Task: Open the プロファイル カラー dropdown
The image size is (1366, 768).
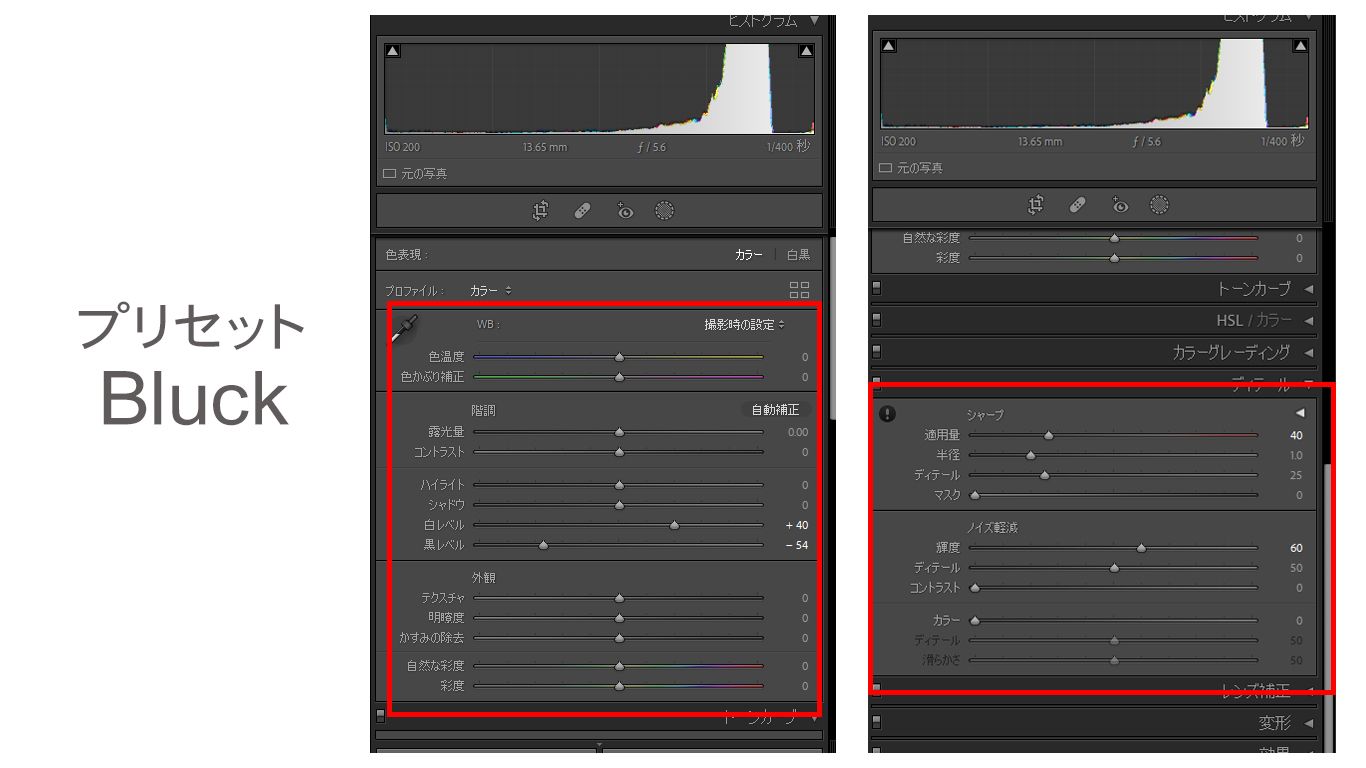Action: point(491,290)
